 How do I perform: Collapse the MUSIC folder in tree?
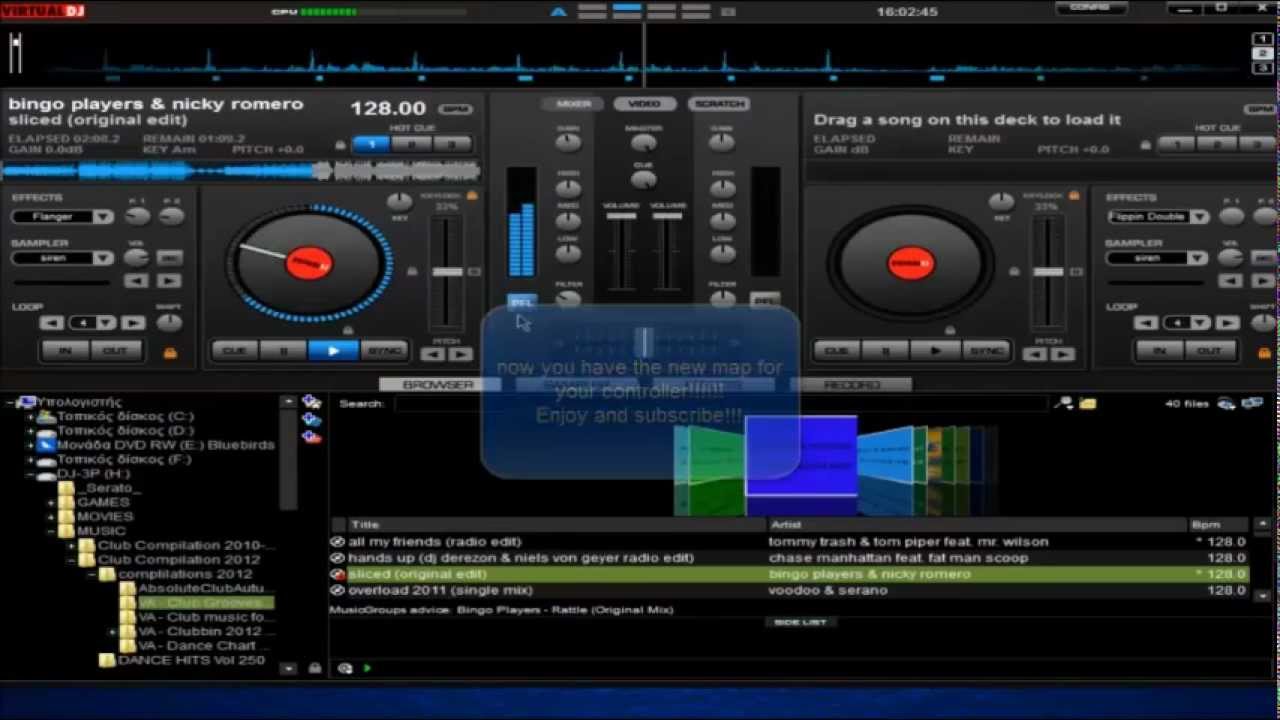click(52, 531)
